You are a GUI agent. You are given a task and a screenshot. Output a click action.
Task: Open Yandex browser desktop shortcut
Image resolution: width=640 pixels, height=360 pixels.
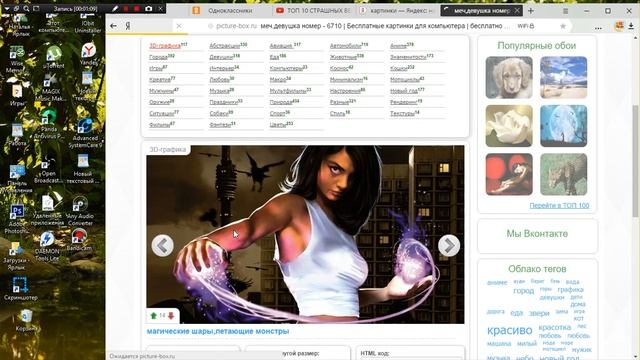(88, 54)
